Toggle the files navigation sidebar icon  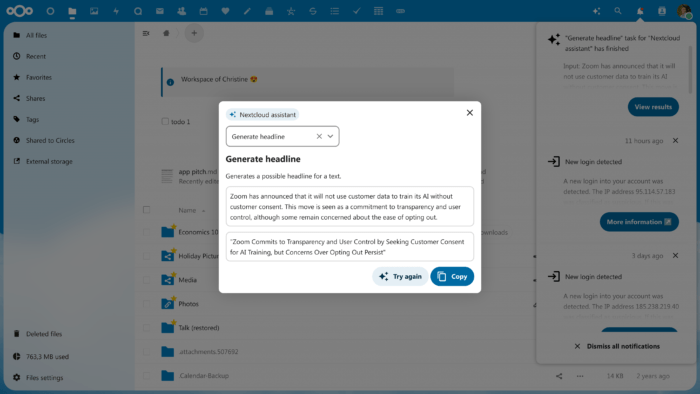146,33
